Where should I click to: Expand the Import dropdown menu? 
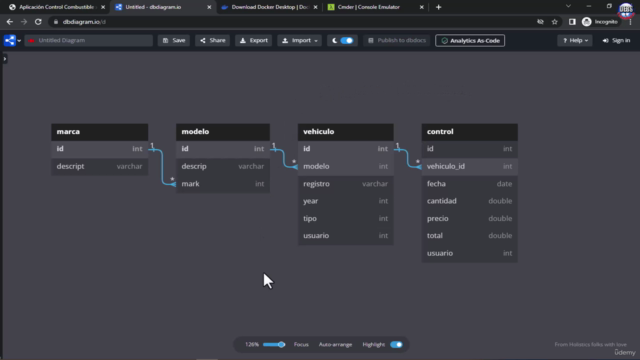[300, 40]
